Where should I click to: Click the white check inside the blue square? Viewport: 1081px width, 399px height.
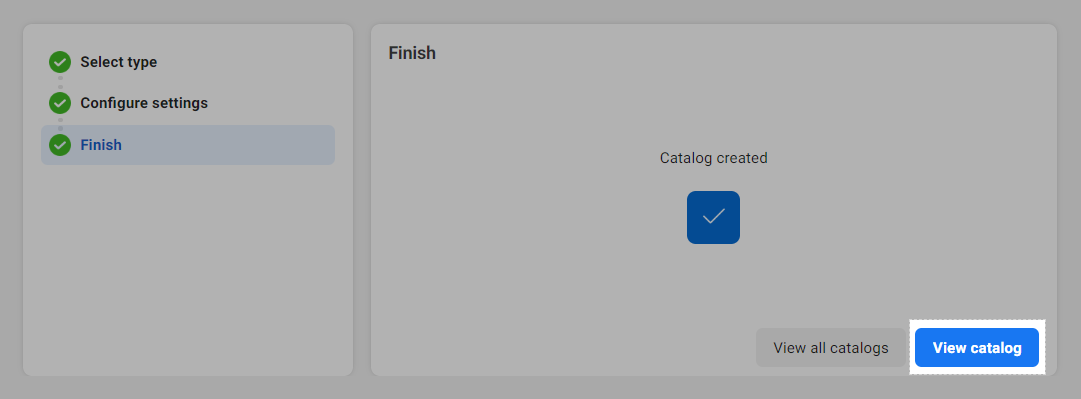coord(713,216)
